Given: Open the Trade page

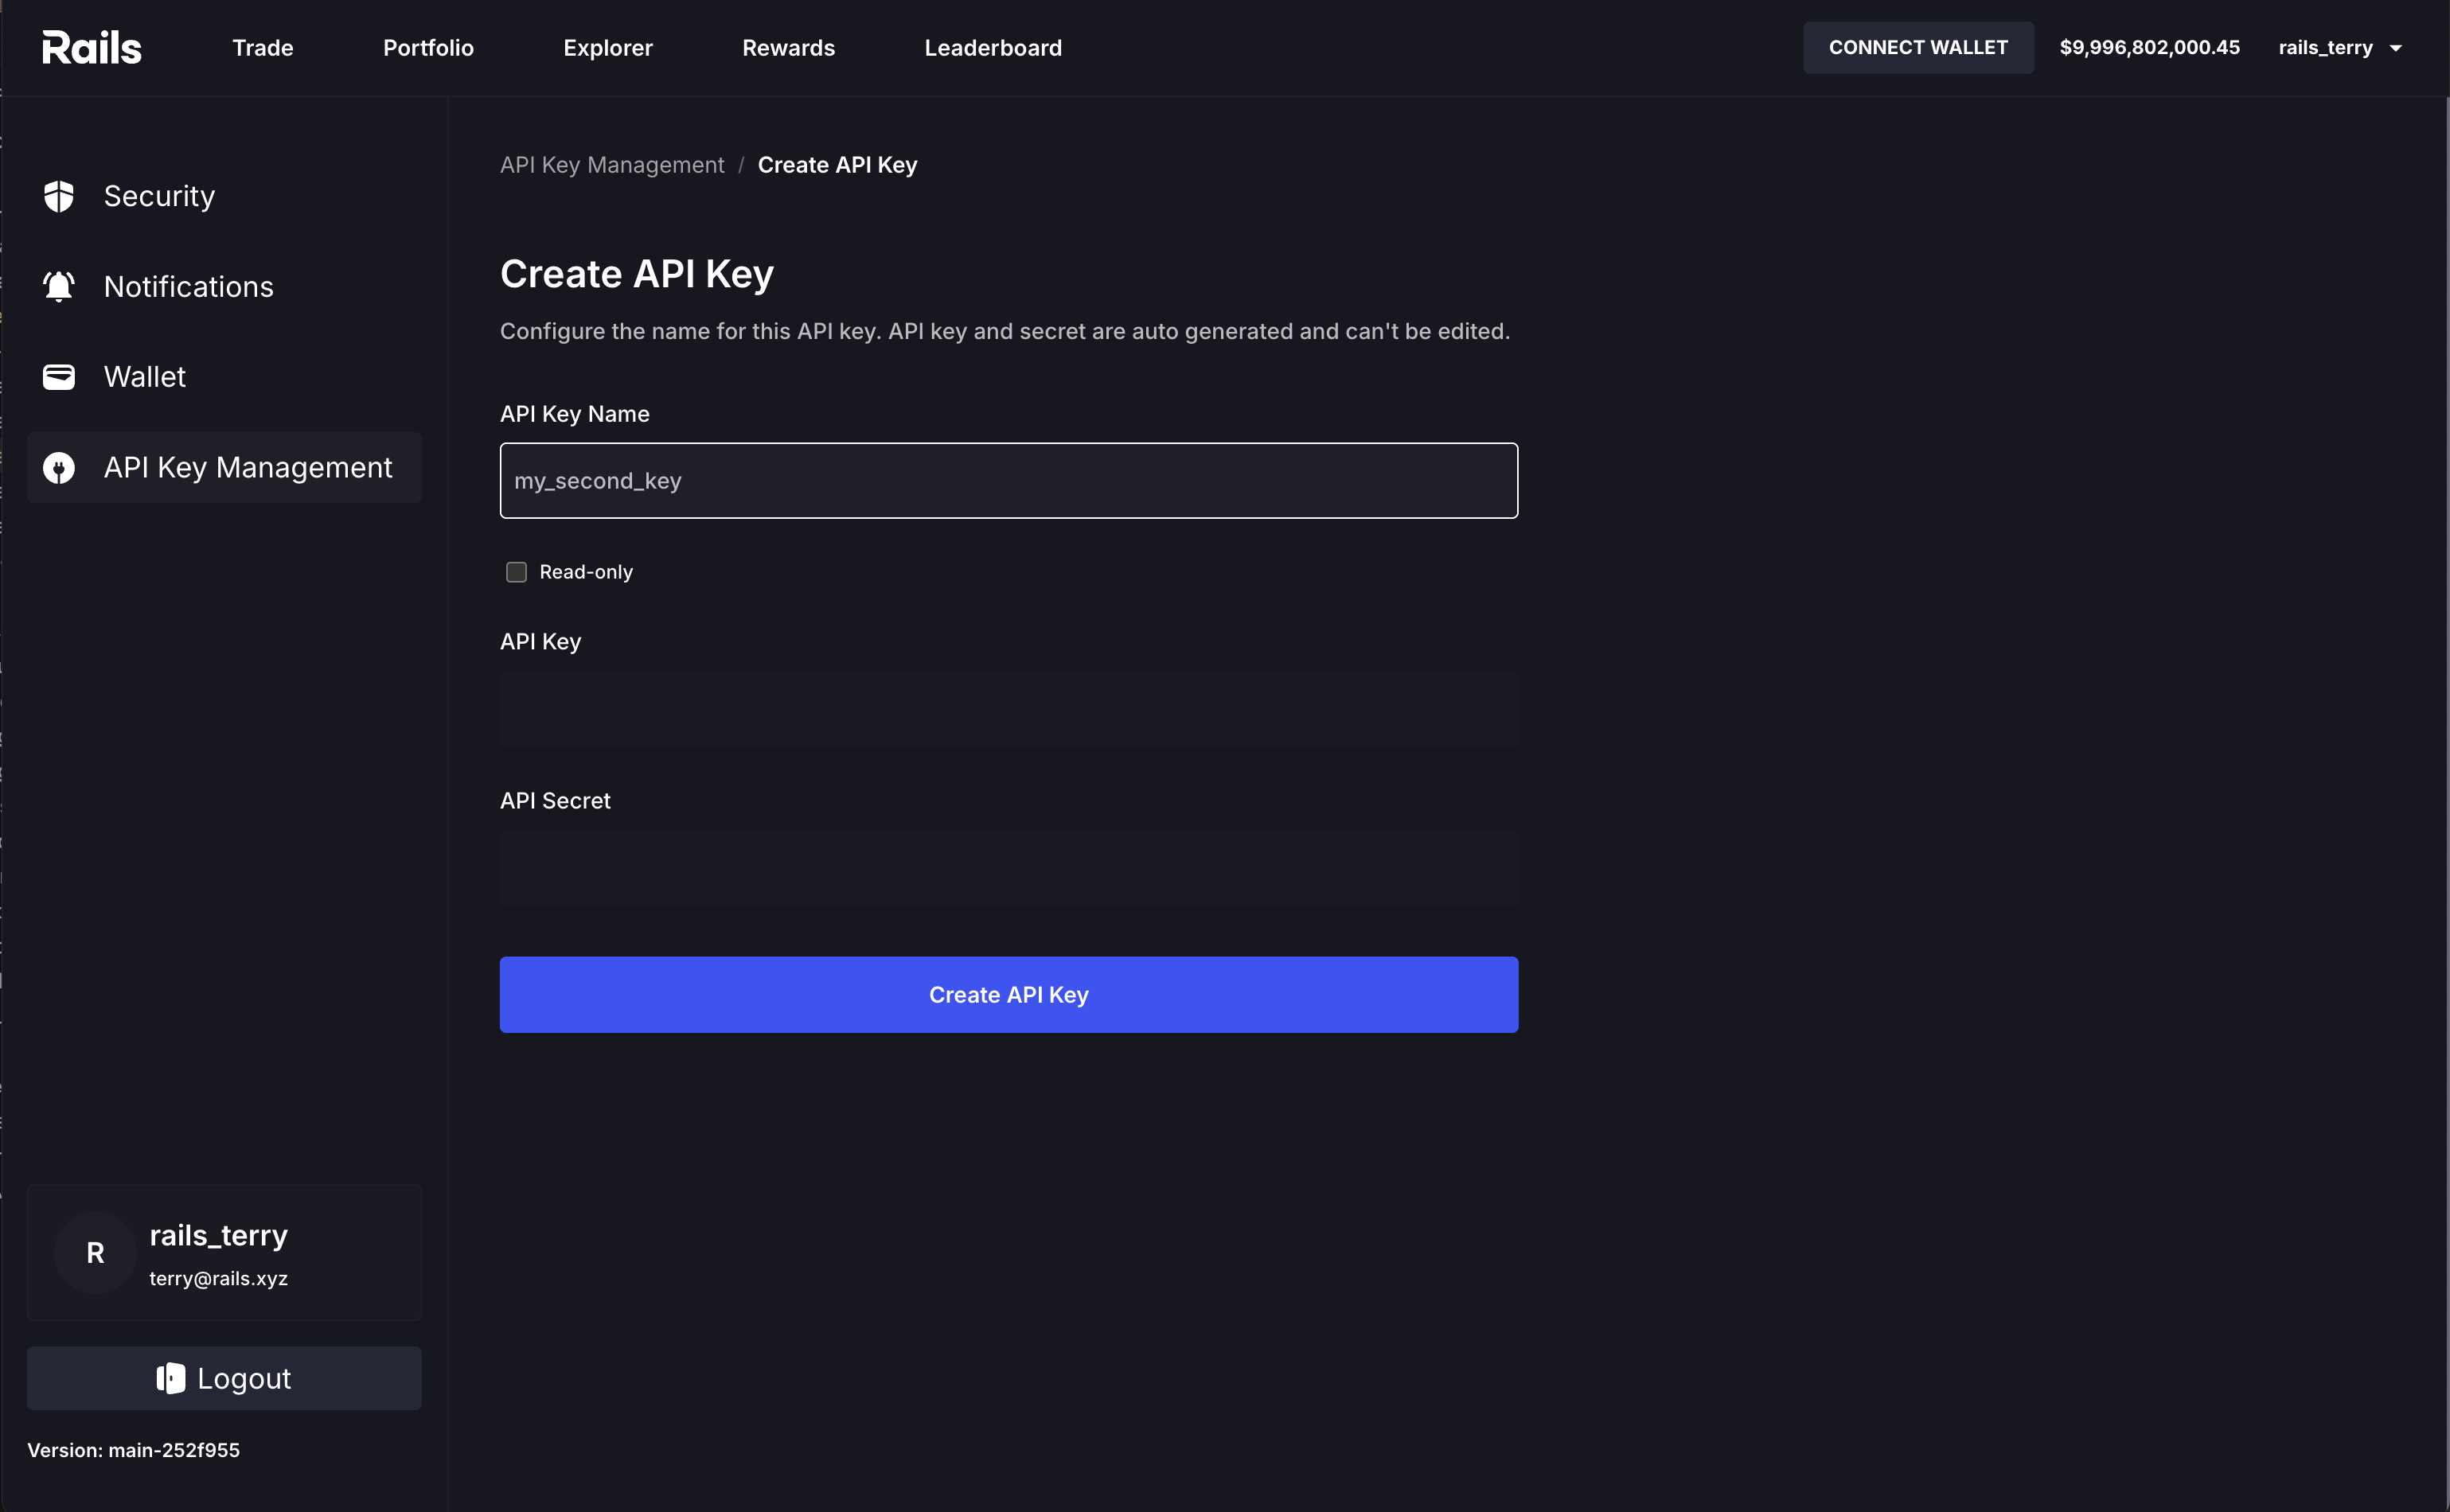Looking at the screenshot, I should [x=262, y=47].
